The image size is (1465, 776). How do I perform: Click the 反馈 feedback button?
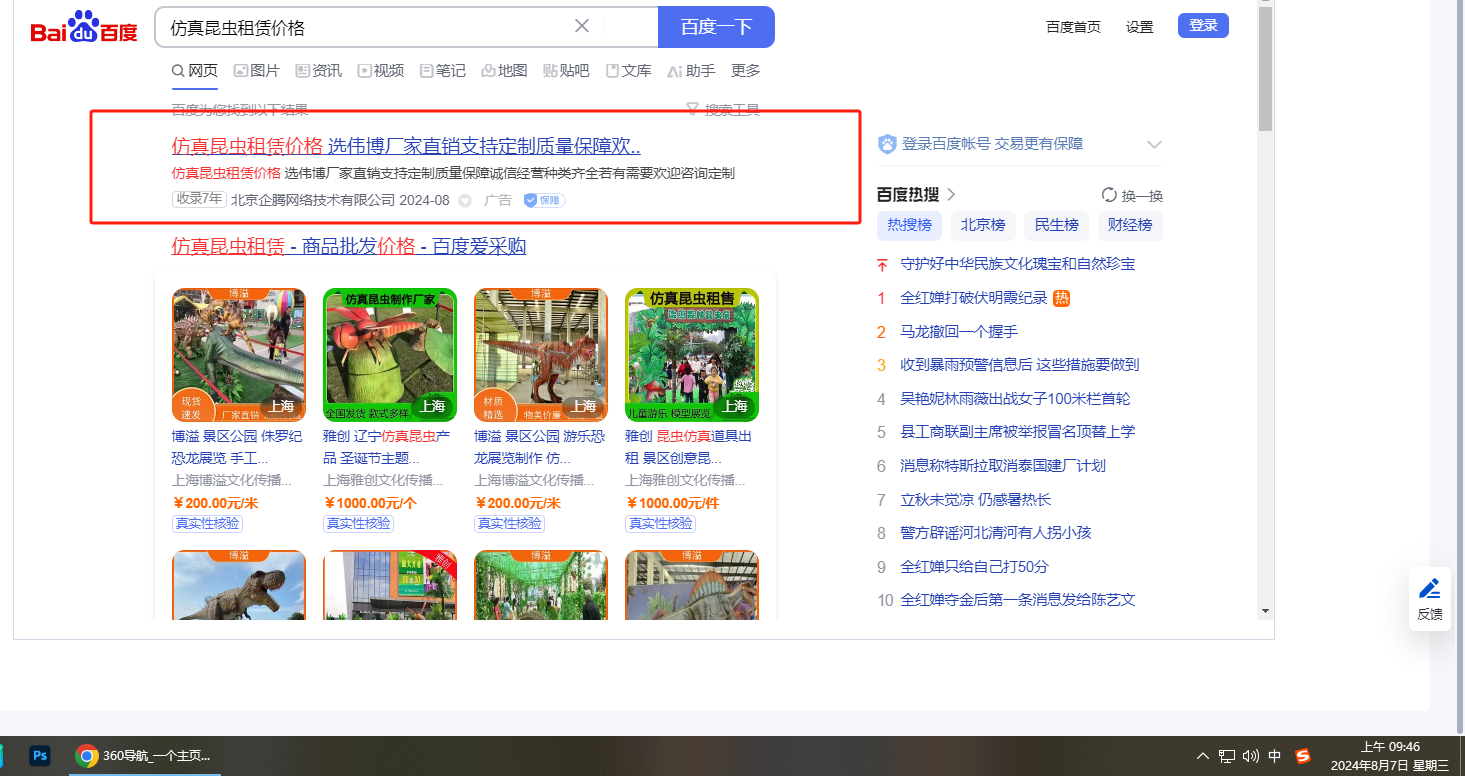point(1430,599)
